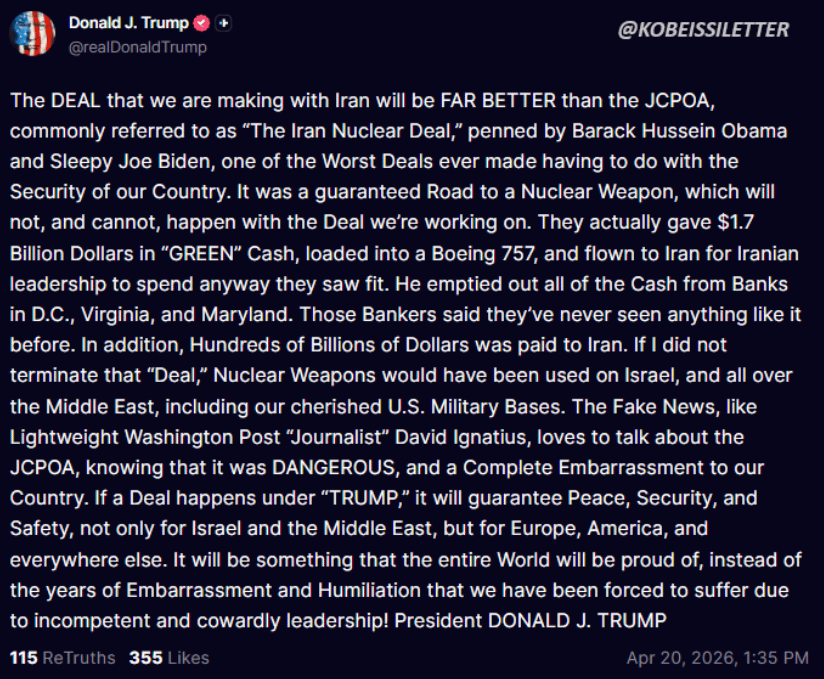Screen dimensions: 824x679
Task: Open the Donald J. Trump display name
Action: tap(128, 23)
